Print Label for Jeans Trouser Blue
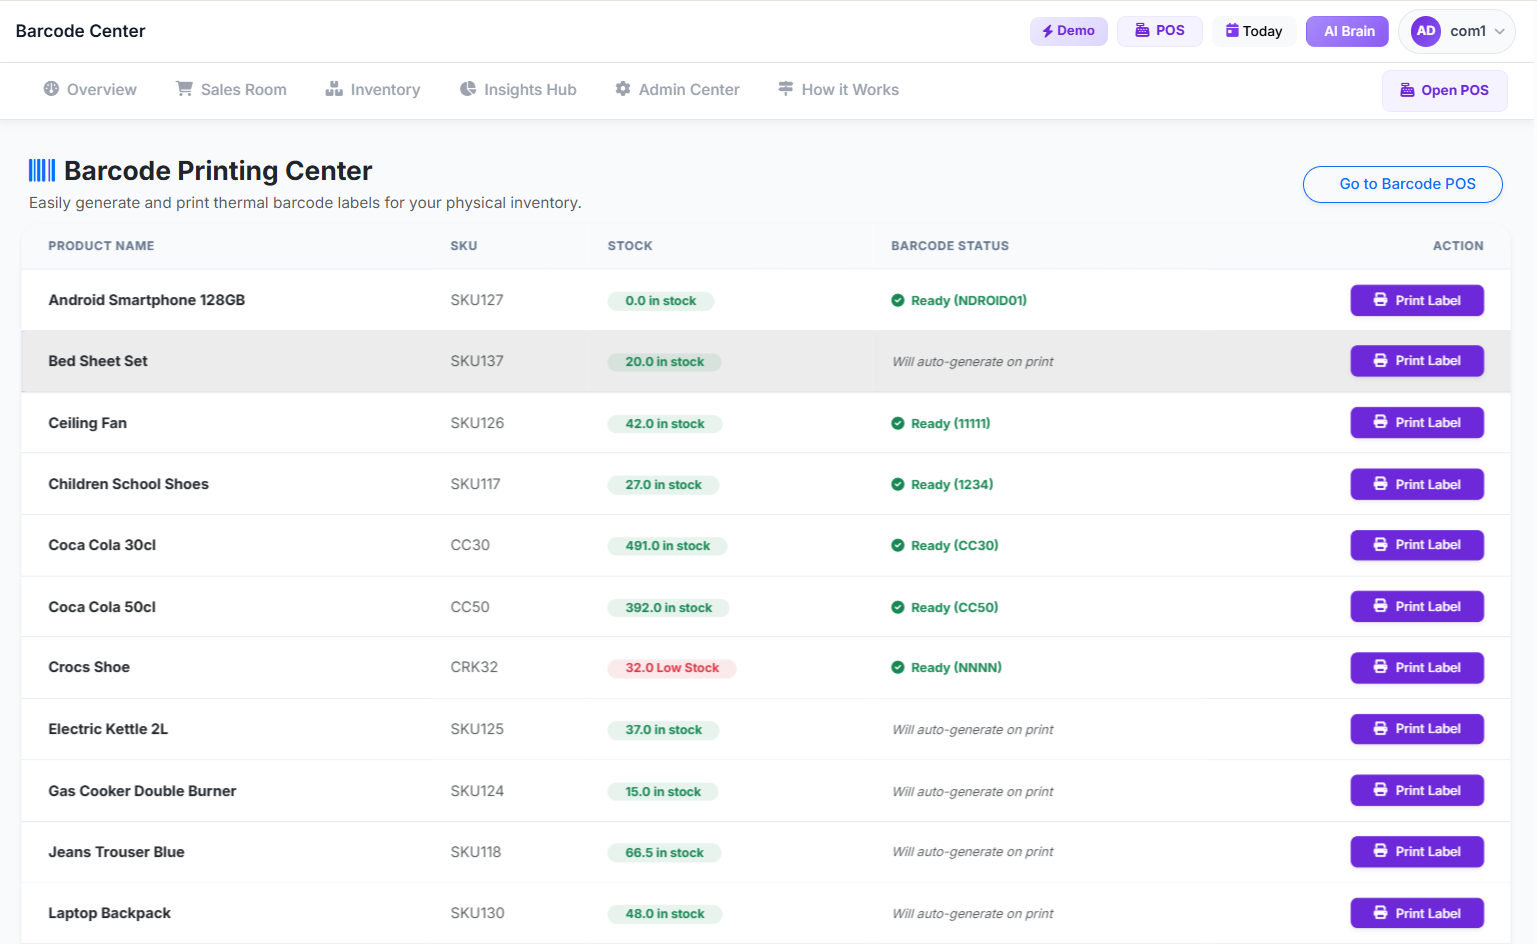The height and width of the screenshot is (944, 1537). click(1417, 852)
